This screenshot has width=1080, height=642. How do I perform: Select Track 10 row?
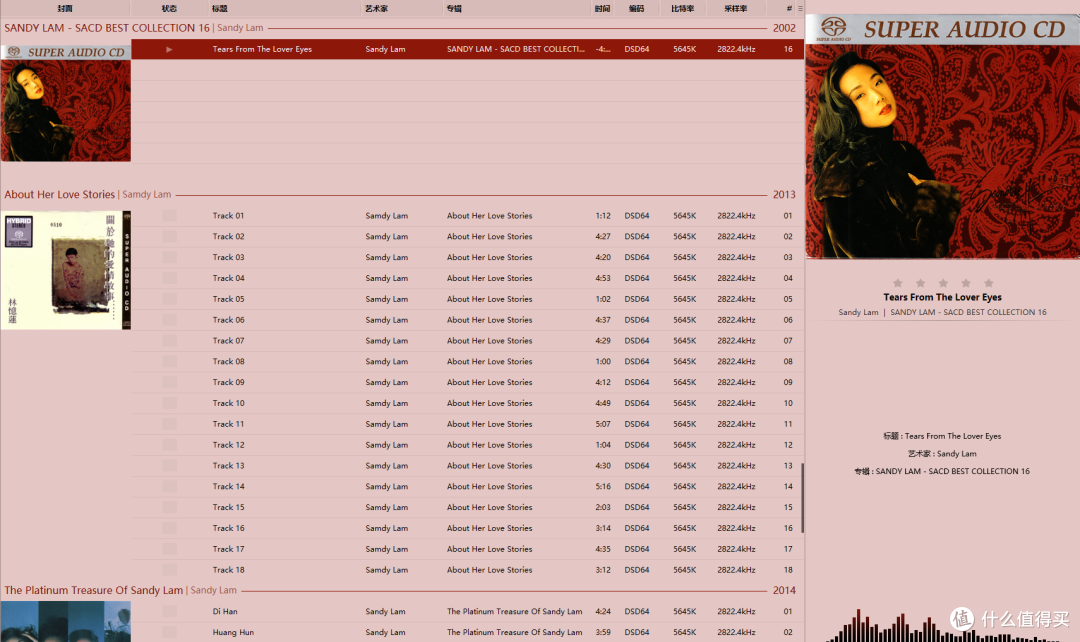(467, 403)
